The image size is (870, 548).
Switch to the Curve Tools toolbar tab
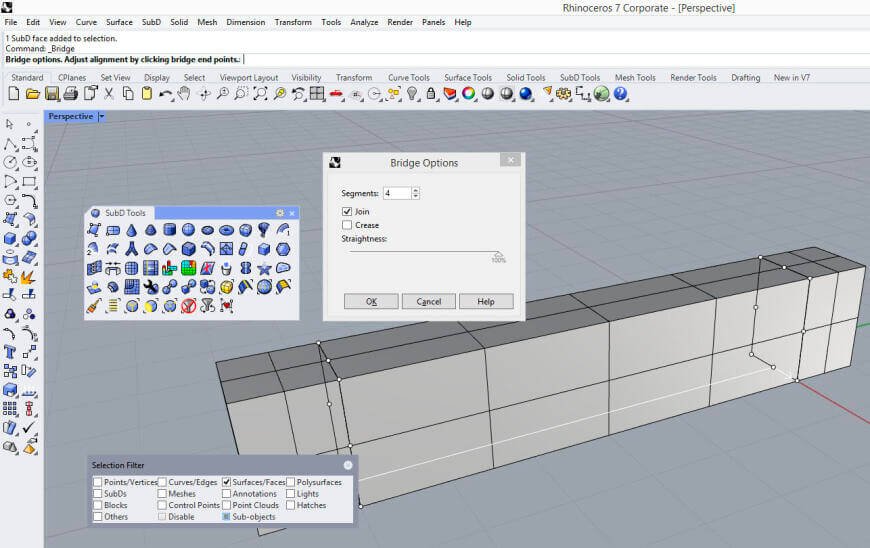pyautogui.click(x=408, y=78)
